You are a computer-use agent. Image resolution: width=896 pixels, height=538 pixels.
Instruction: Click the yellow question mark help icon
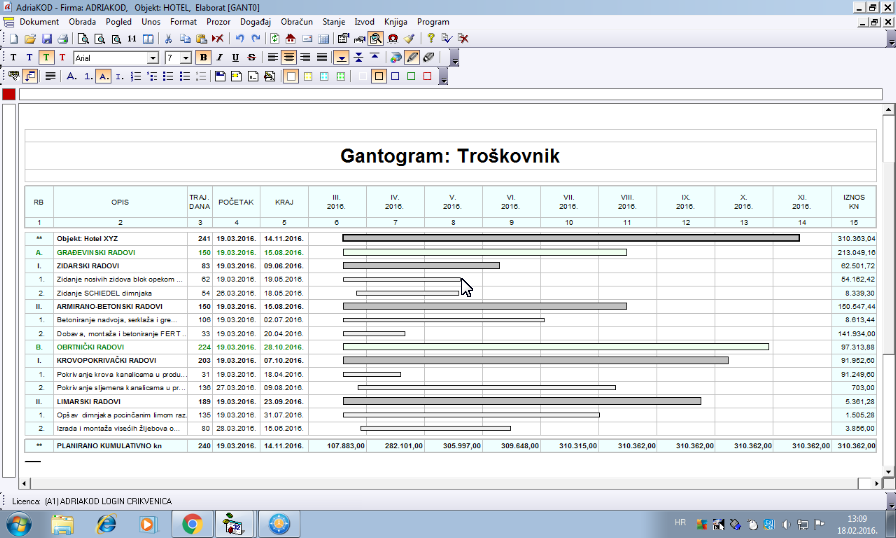[431, 39]
